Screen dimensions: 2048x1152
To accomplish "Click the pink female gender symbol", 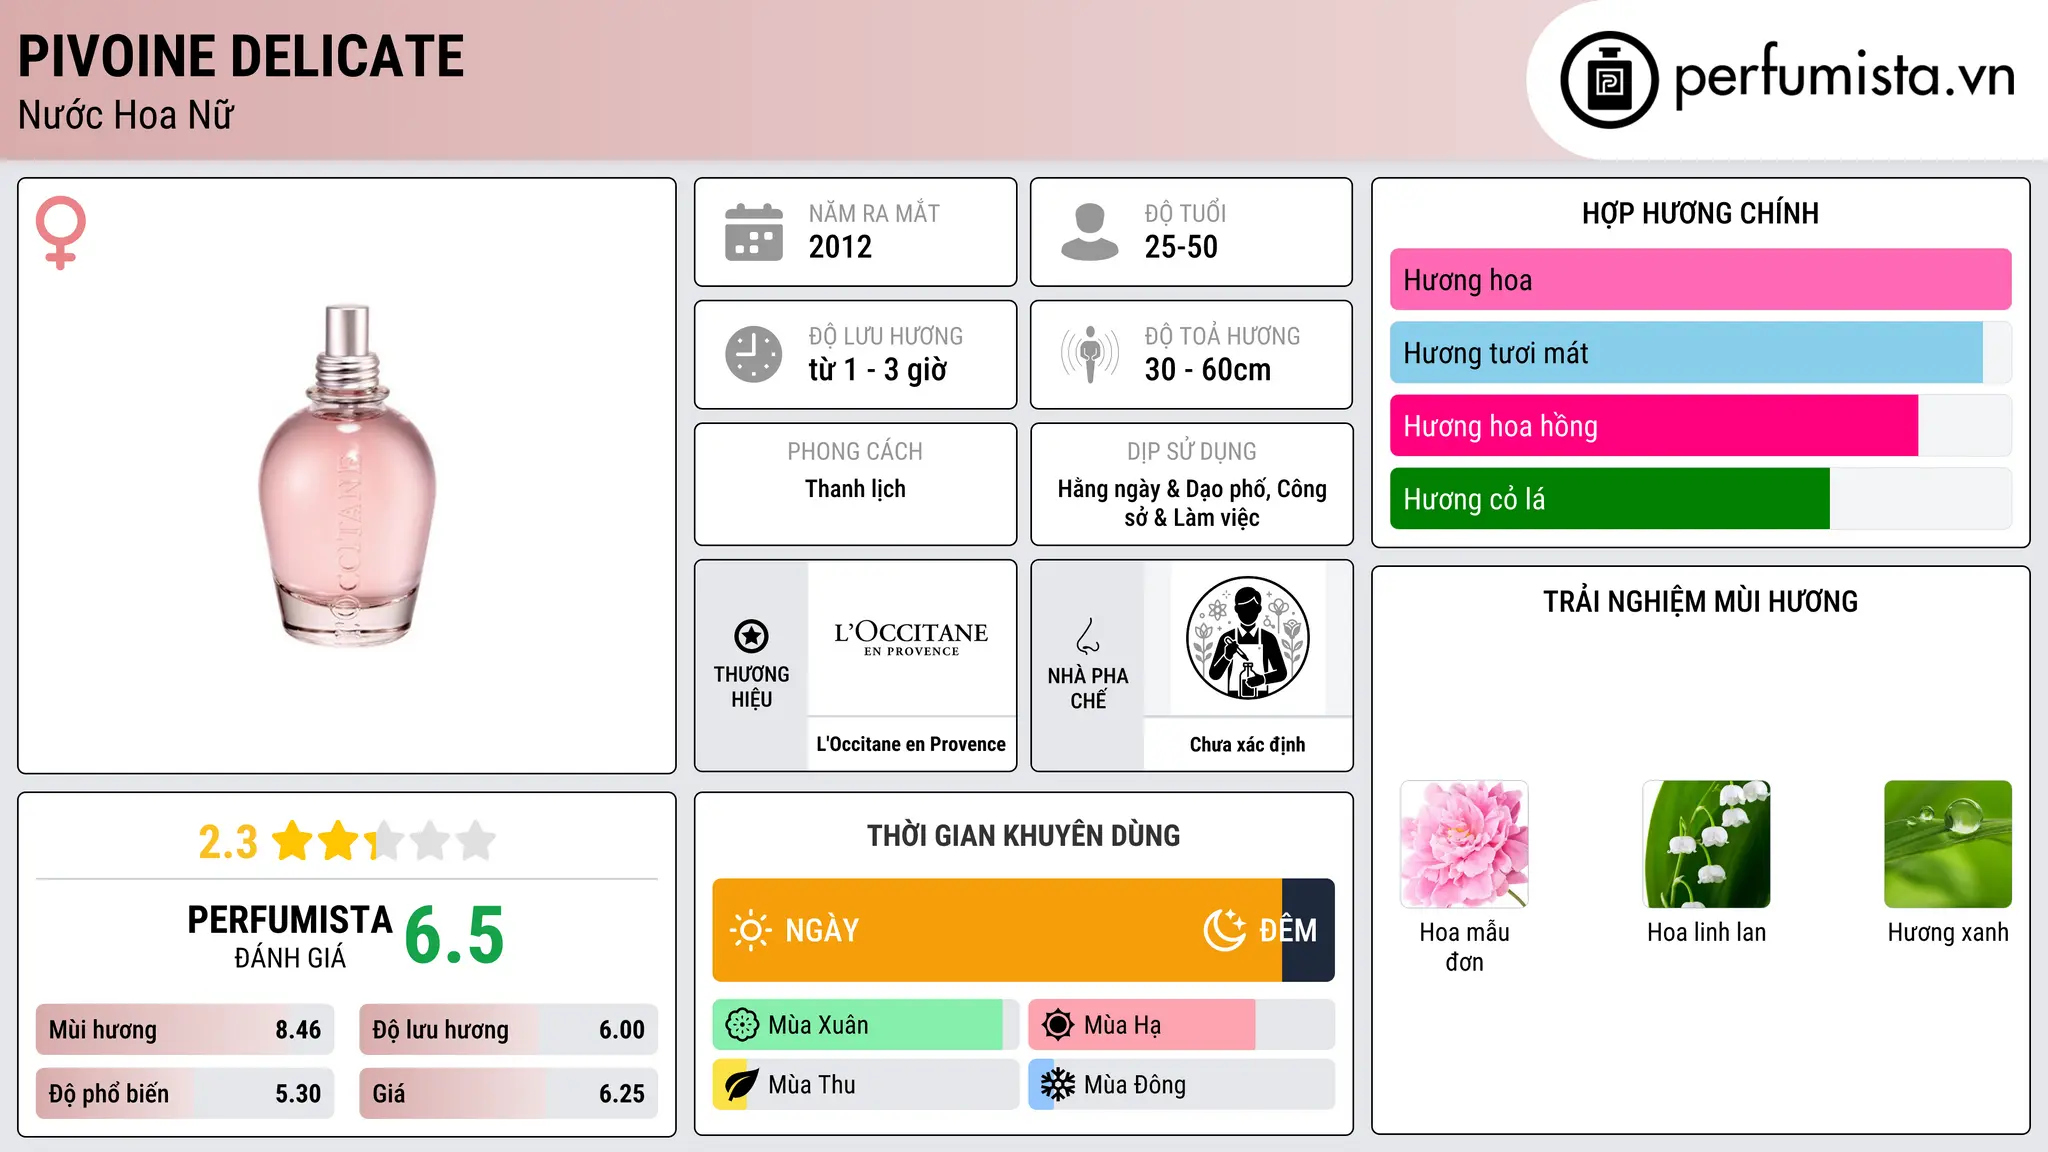I will click(x=60, y=232).
